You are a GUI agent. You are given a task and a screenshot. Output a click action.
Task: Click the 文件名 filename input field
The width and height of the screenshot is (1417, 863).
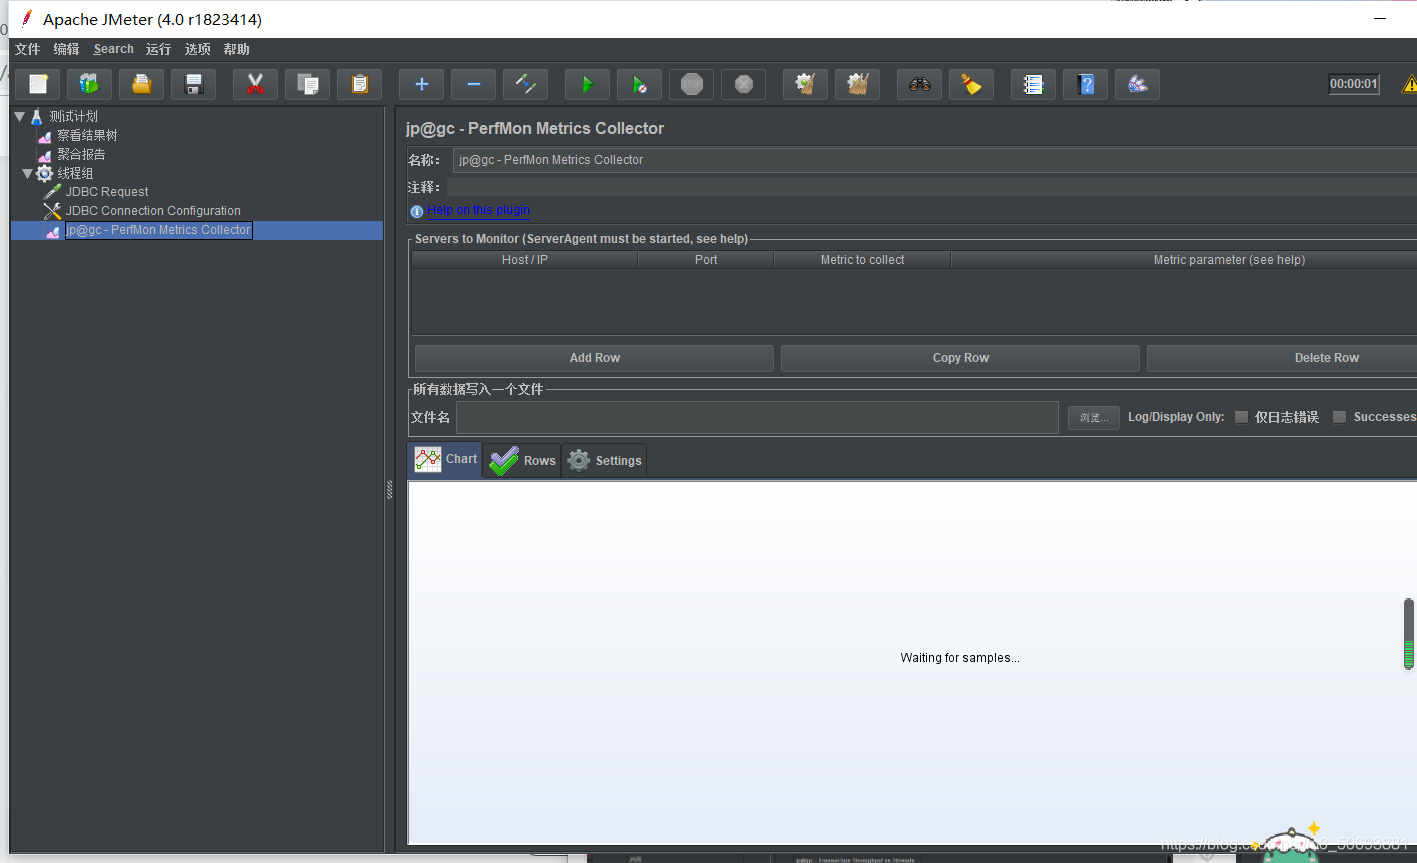click(758, 417)
